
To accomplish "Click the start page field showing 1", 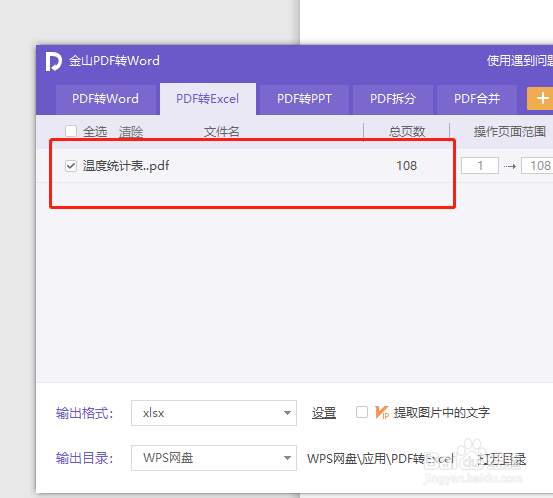I will (x=480, y=165).
